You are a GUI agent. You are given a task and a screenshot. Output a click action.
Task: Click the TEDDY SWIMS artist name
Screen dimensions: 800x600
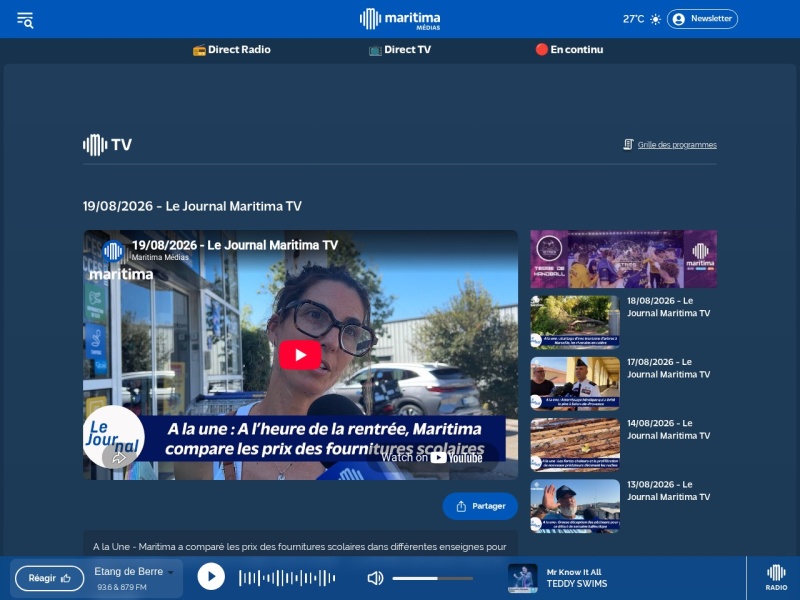click(x=577, y=584)
